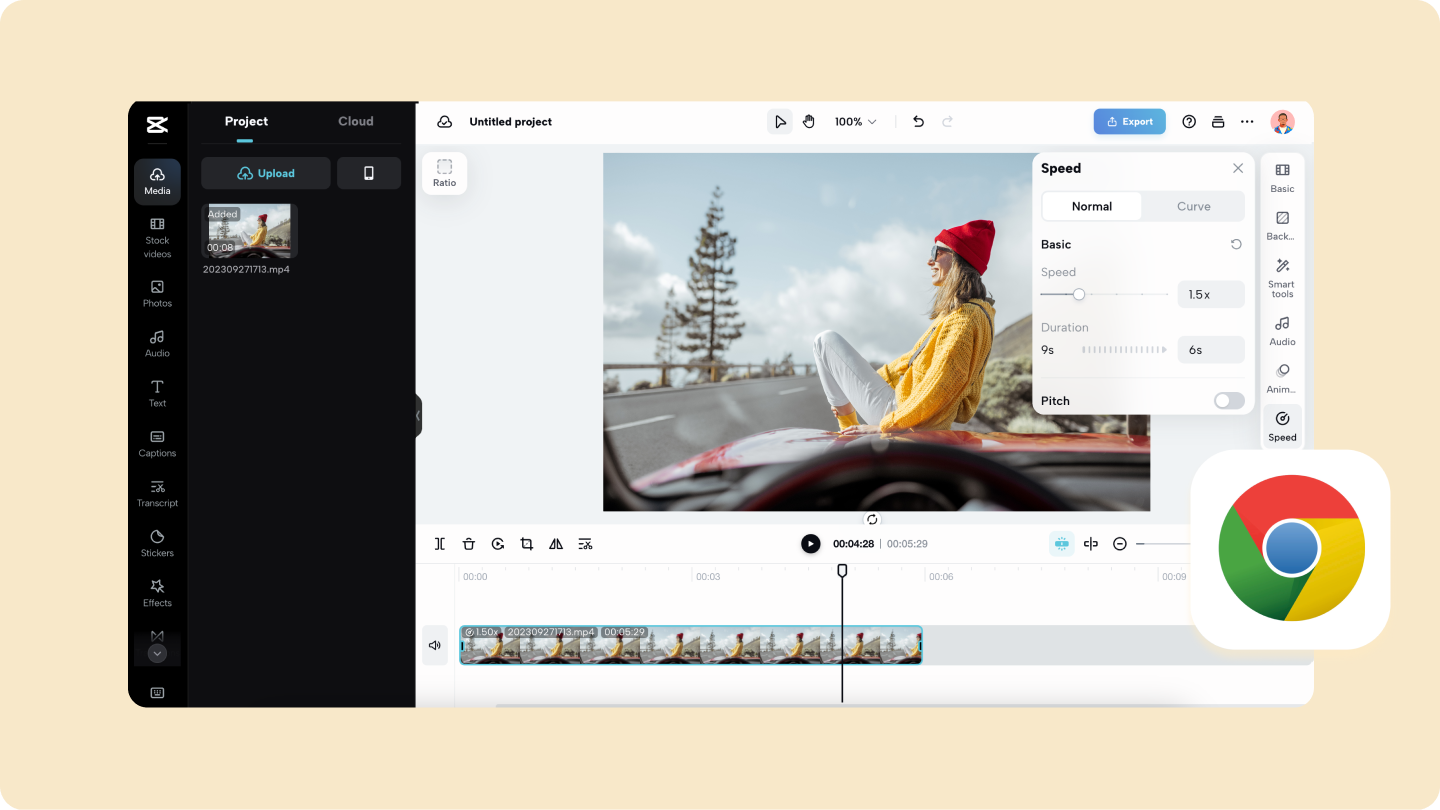Open the Background panel in right sidebar

[1282, 226]
